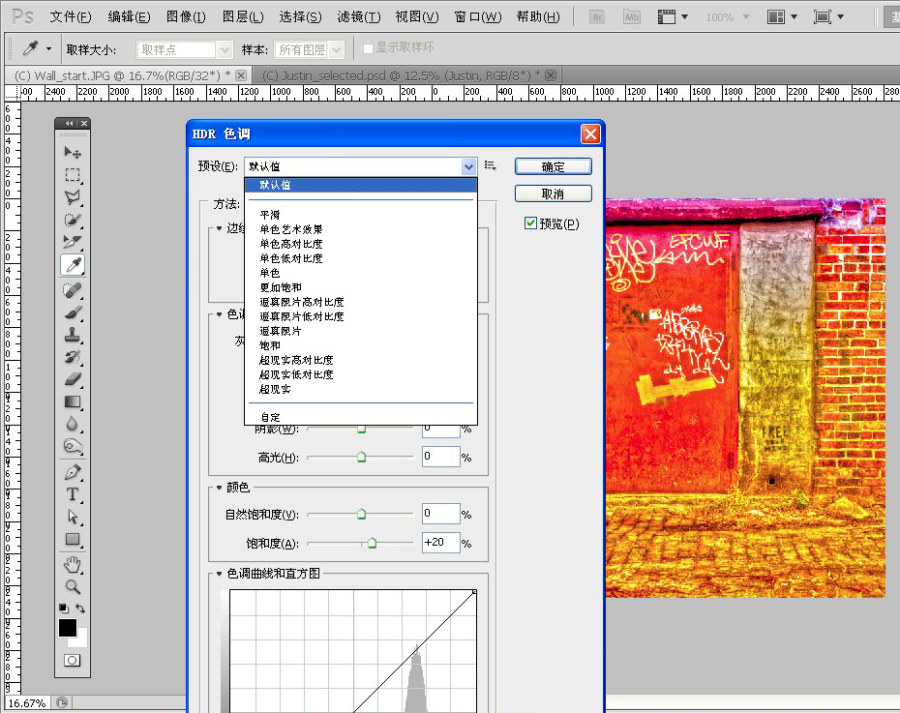Click the 饱和度 value field showing +20
The height and width of the screenshot is (713, 900).
pyautogui.click(x=441, y=542)
